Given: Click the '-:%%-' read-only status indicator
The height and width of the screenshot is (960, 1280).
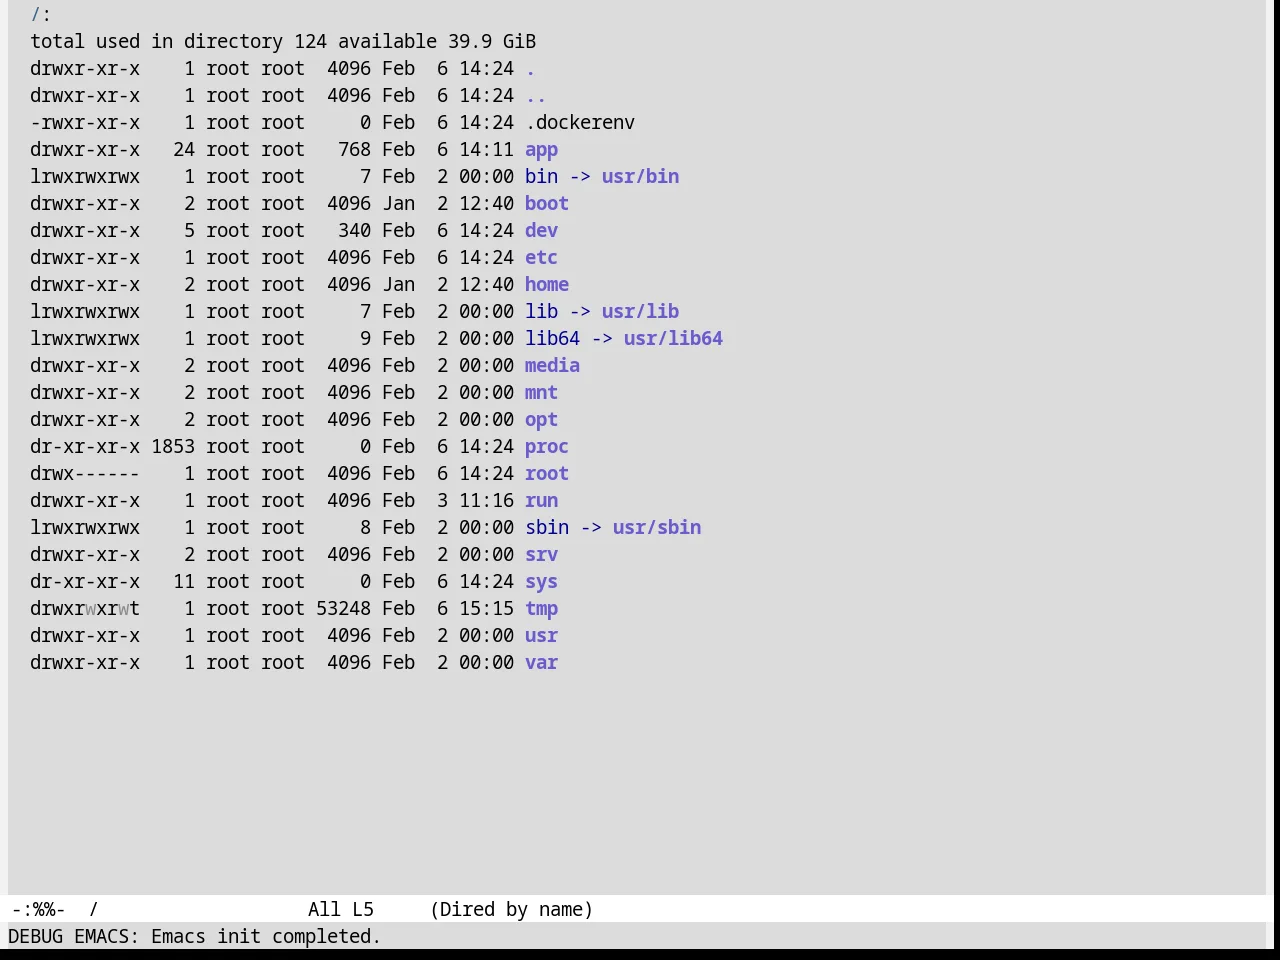Looking at the screenshot, I should tap(39, 910).
